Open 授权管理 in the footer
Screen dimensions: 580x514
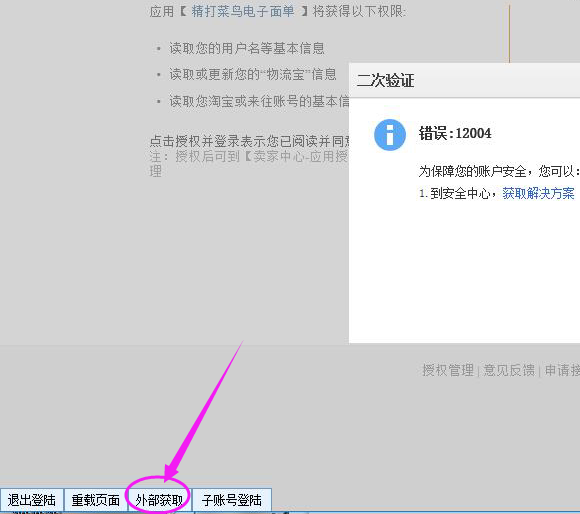pyautogui.click(x=448, y=370)
